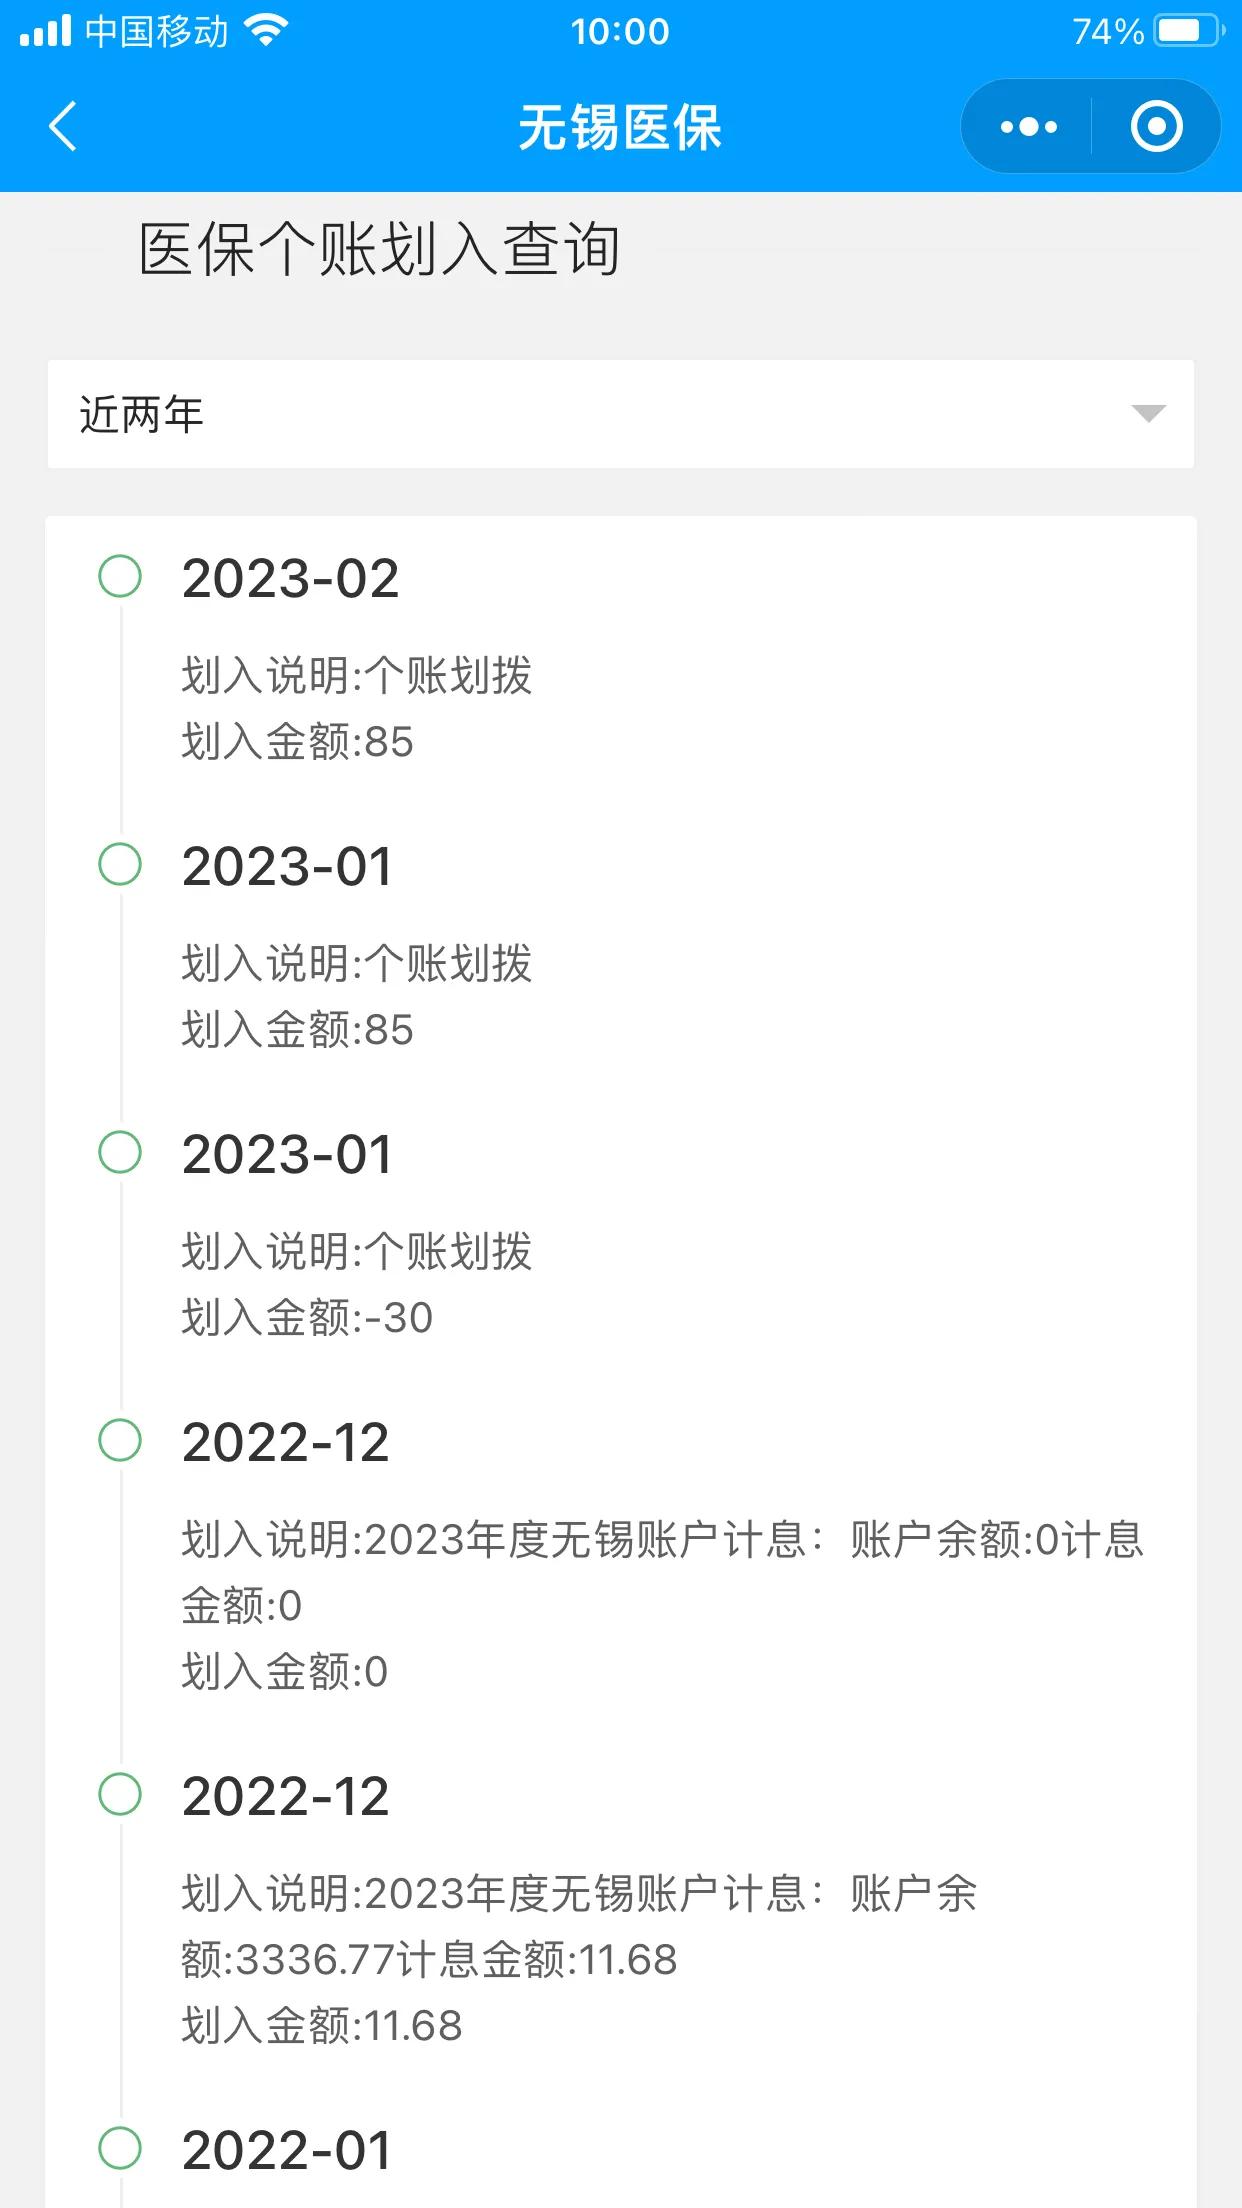The width and height of the screenshot is (1242, 2208).
Task: Tap the 划入金额:11.68 record line
Action: [x=321, y=2026]
